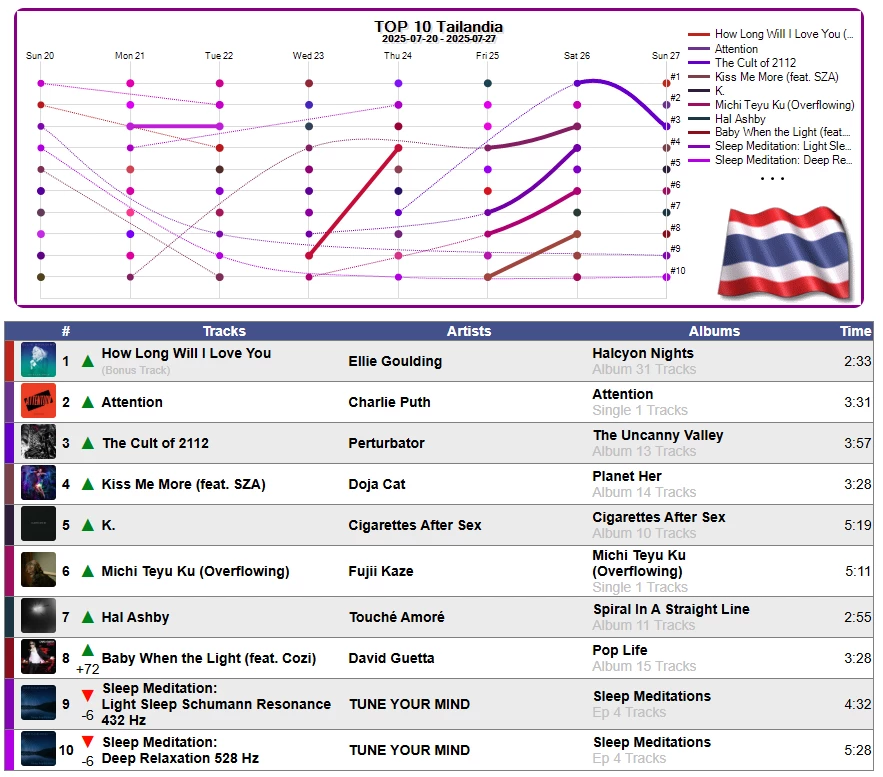Viewport: 883px width, 777px height.
Task: Open artist Ellie Goulding
Action: [x=395, y=361]
